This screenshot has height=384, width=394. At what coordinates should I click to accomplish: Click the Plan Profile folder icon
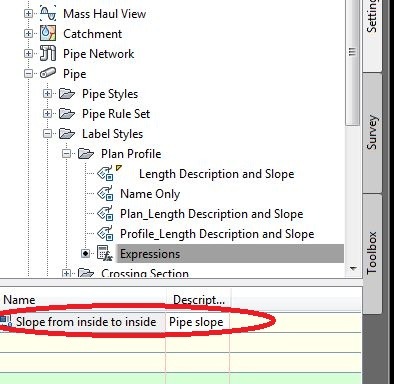(86, 154)
